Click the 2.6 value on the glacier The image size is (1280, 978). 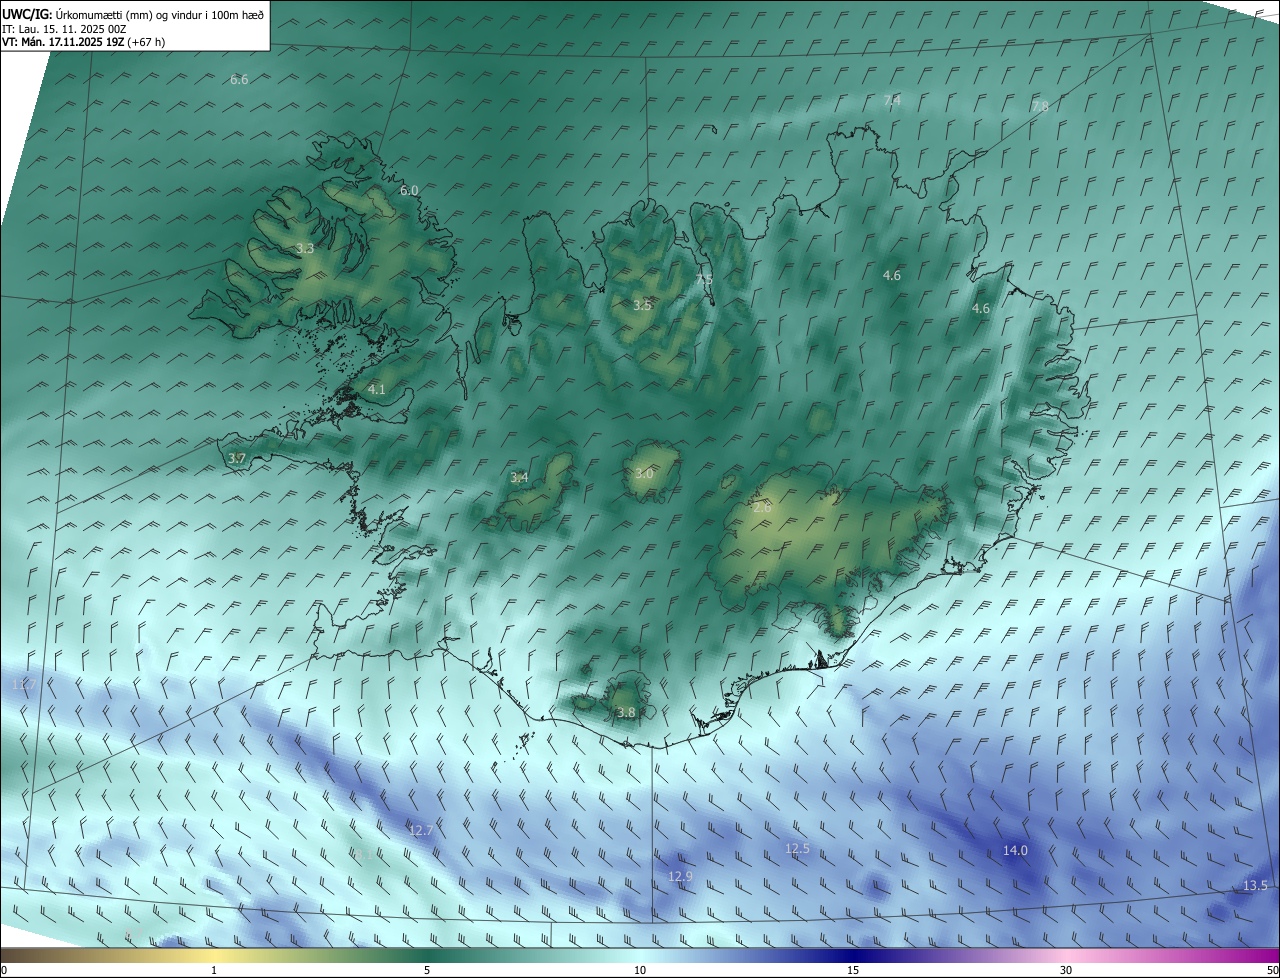pyautogui.click(x=762, y=508)
